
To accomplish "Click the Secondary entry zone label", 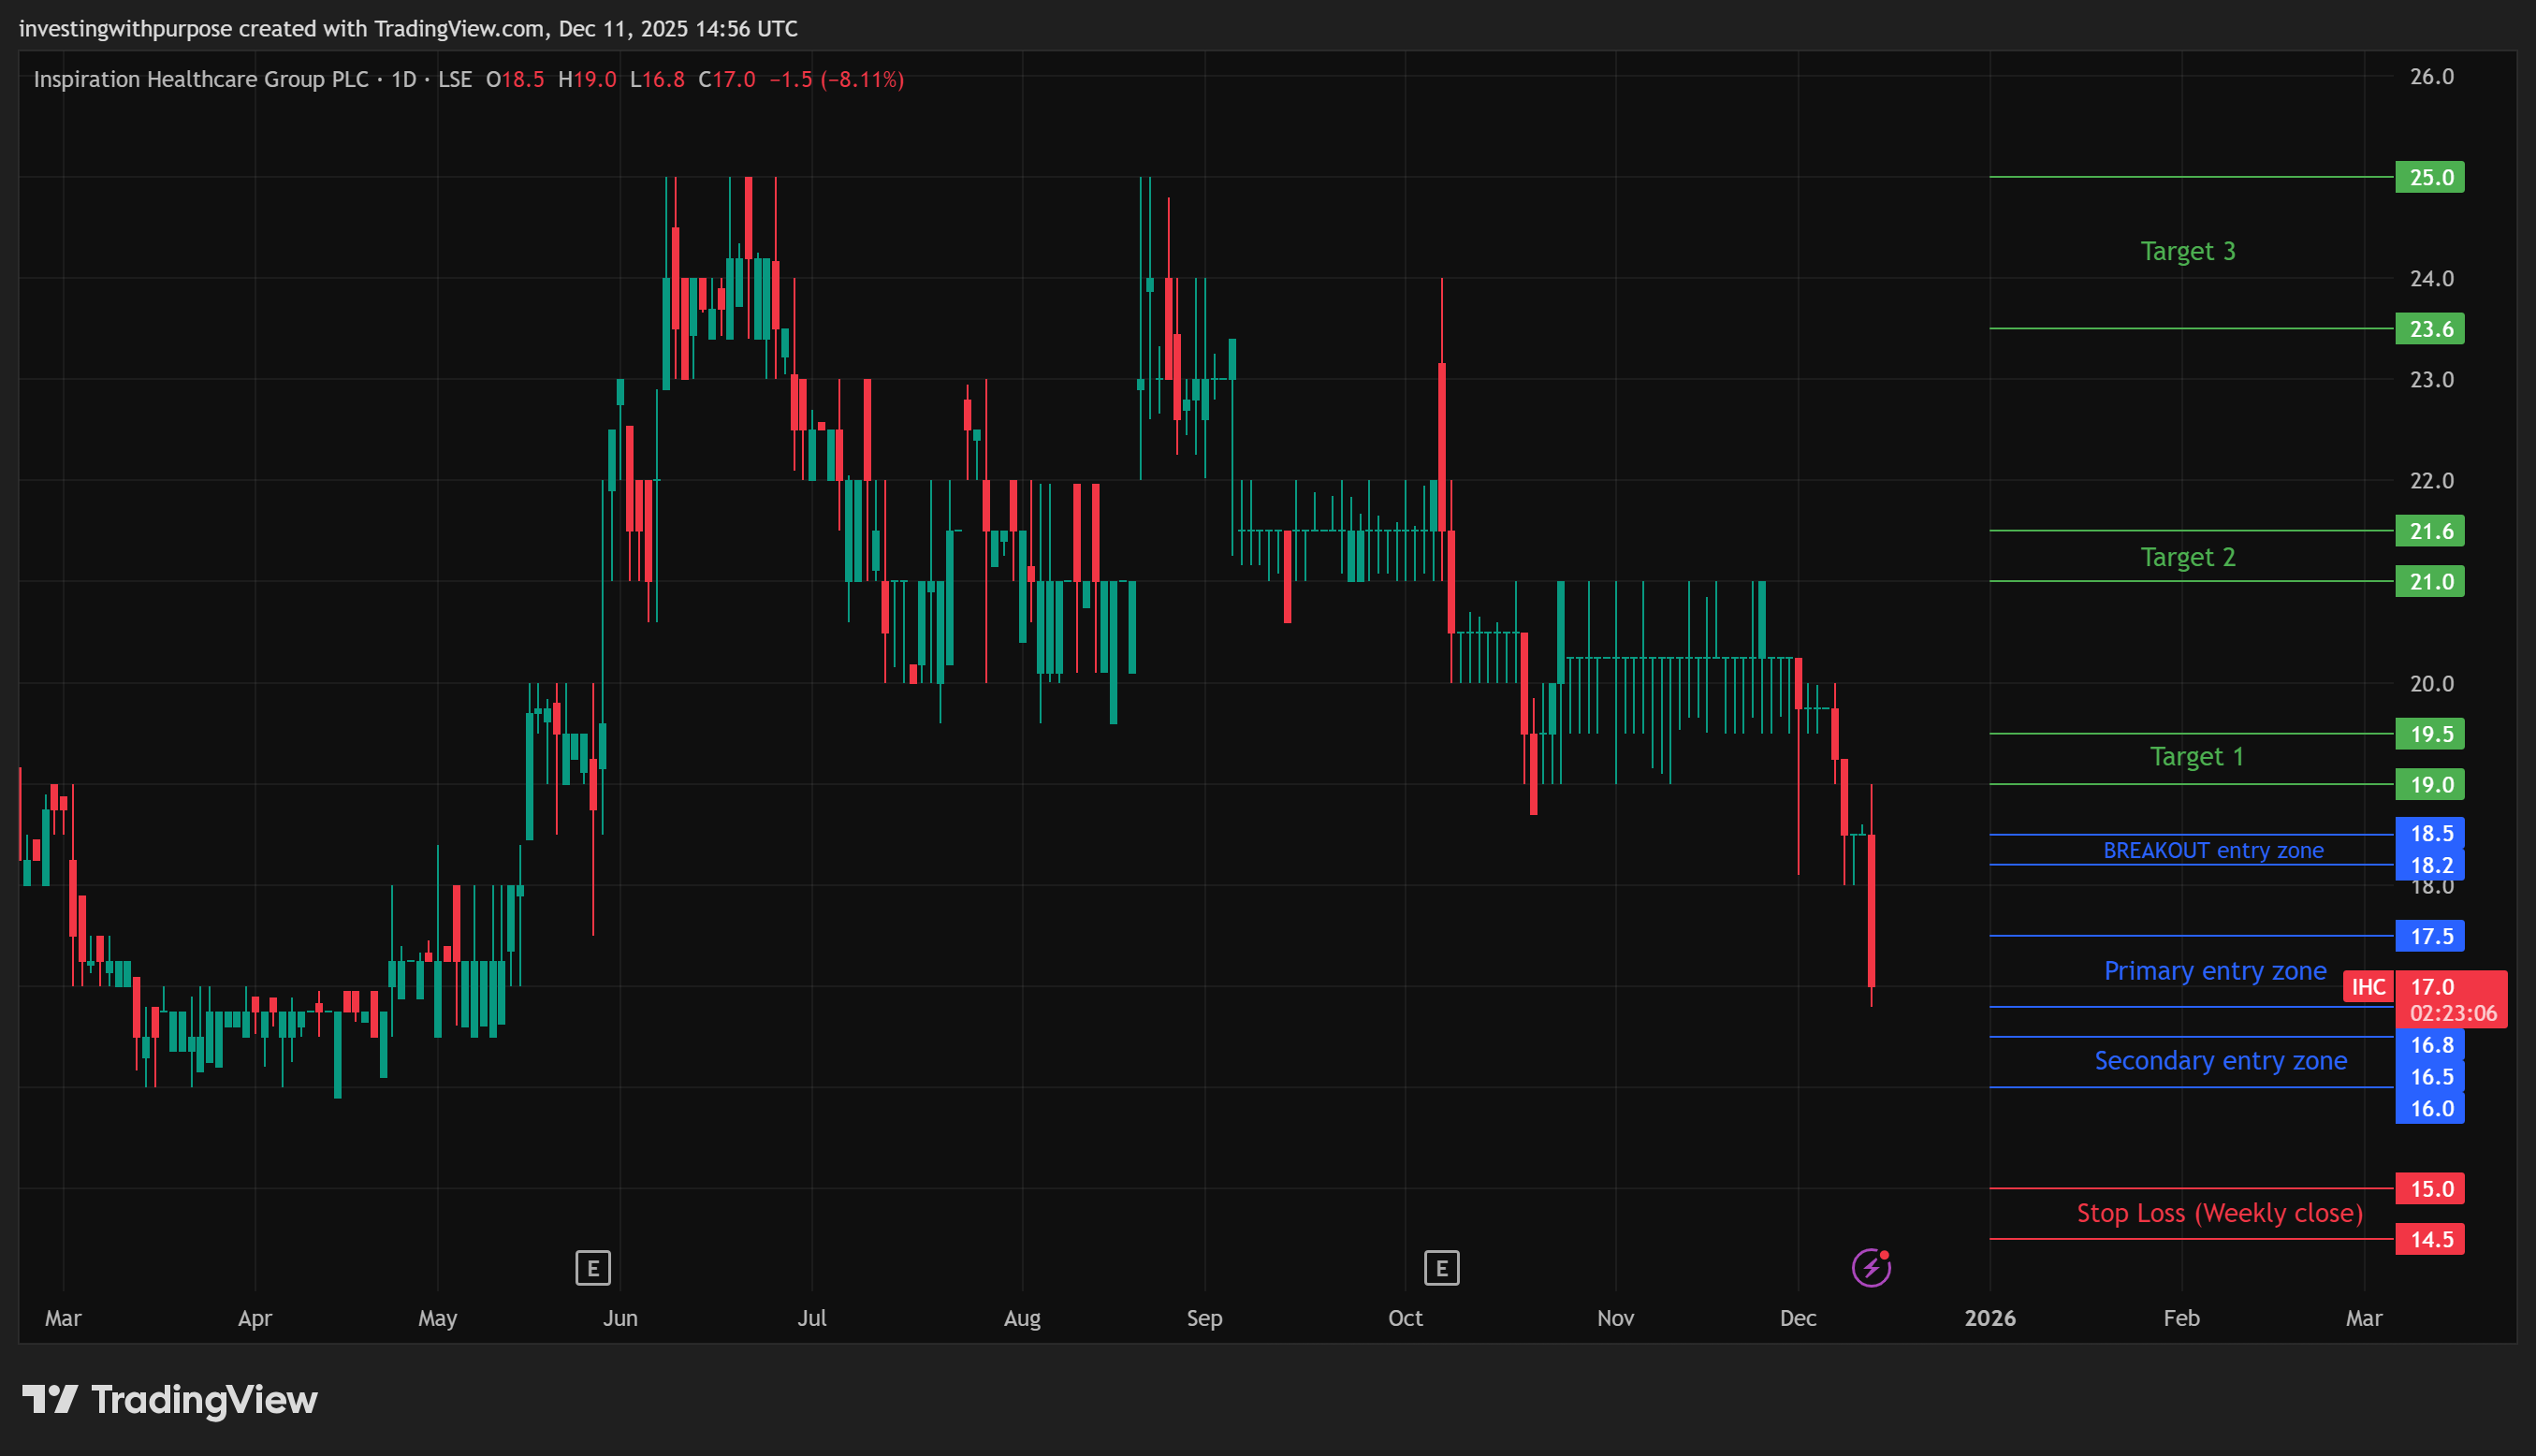I will click(x=2220, y=1061).
